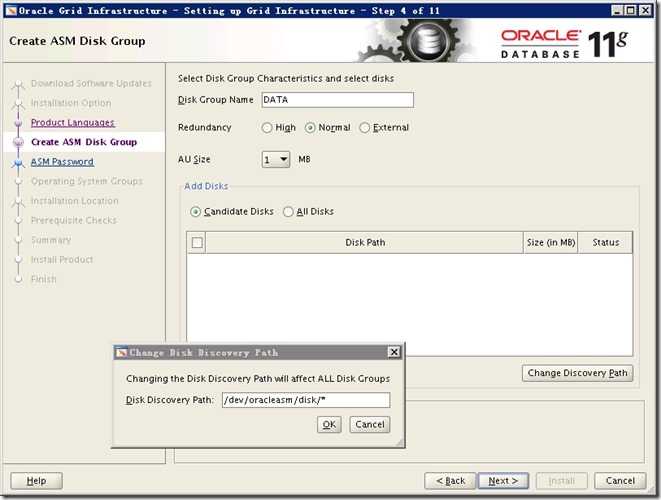
Task: Maximize the Oracle Grid Infrastructure window
Action: click(631, 11)
